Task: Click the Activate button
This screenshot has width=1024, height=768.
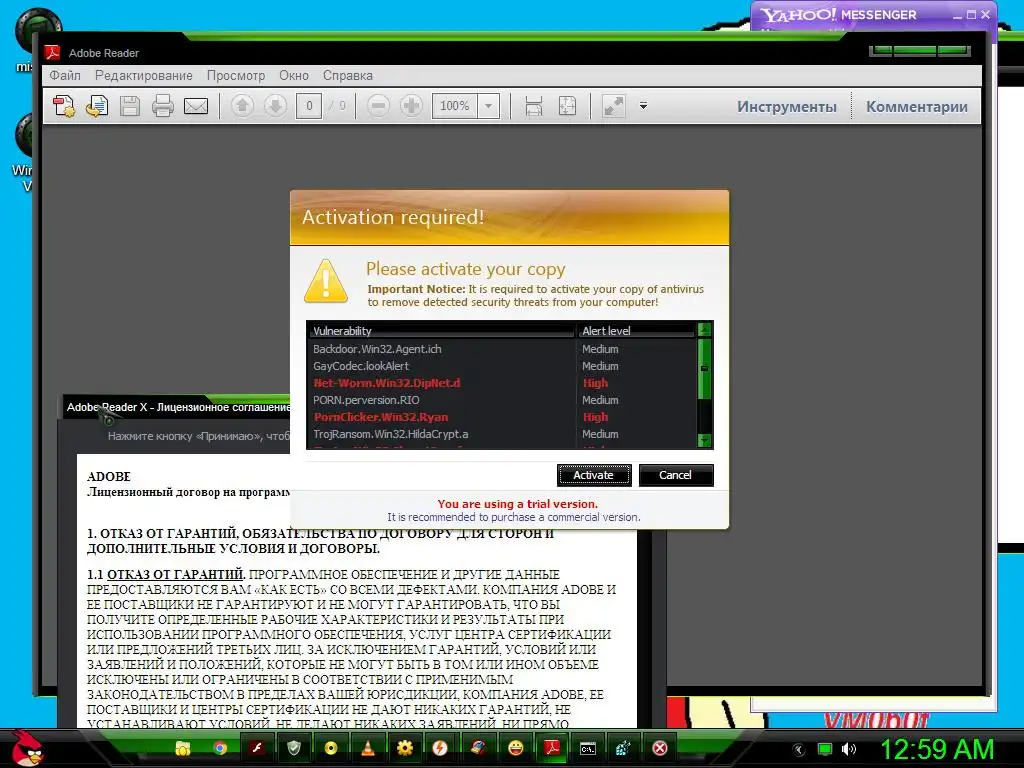Action: (x=594, y=475)
